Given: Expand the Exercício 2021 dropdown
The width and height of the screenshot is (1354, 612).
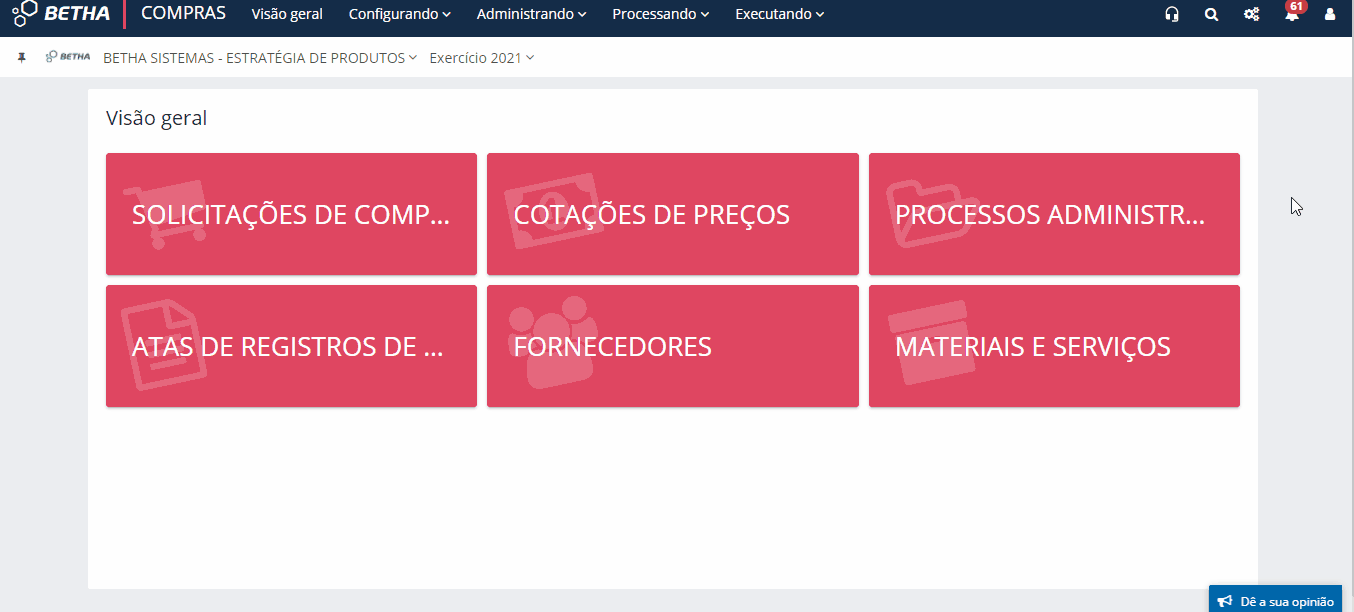Looking at the screenshot, I should [x=480, y=57].
